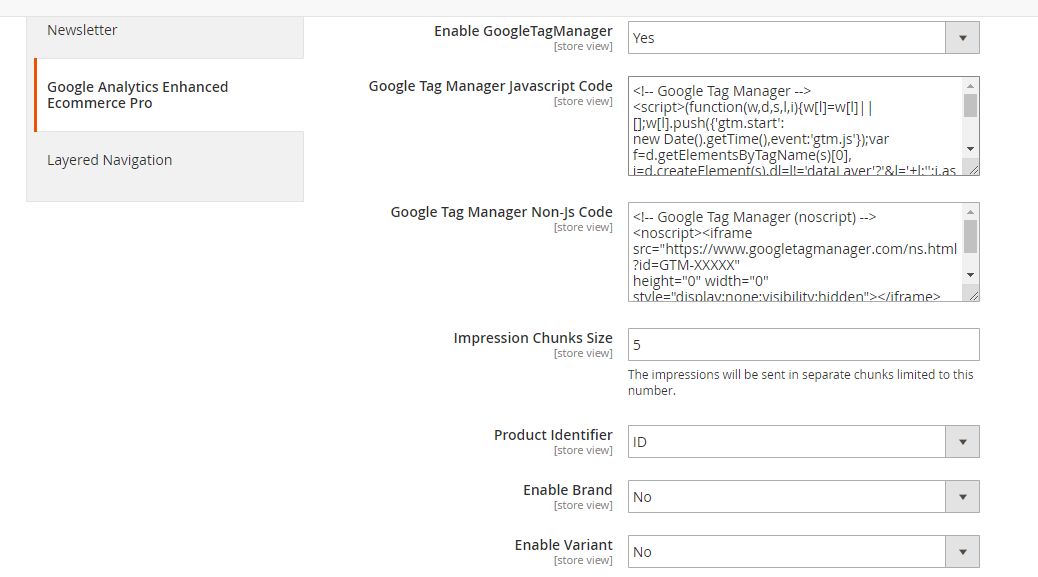Click the scrollbar thumb in Javascript Code textarea
The width and height of the screenshot is (1038, 577).
970,106
